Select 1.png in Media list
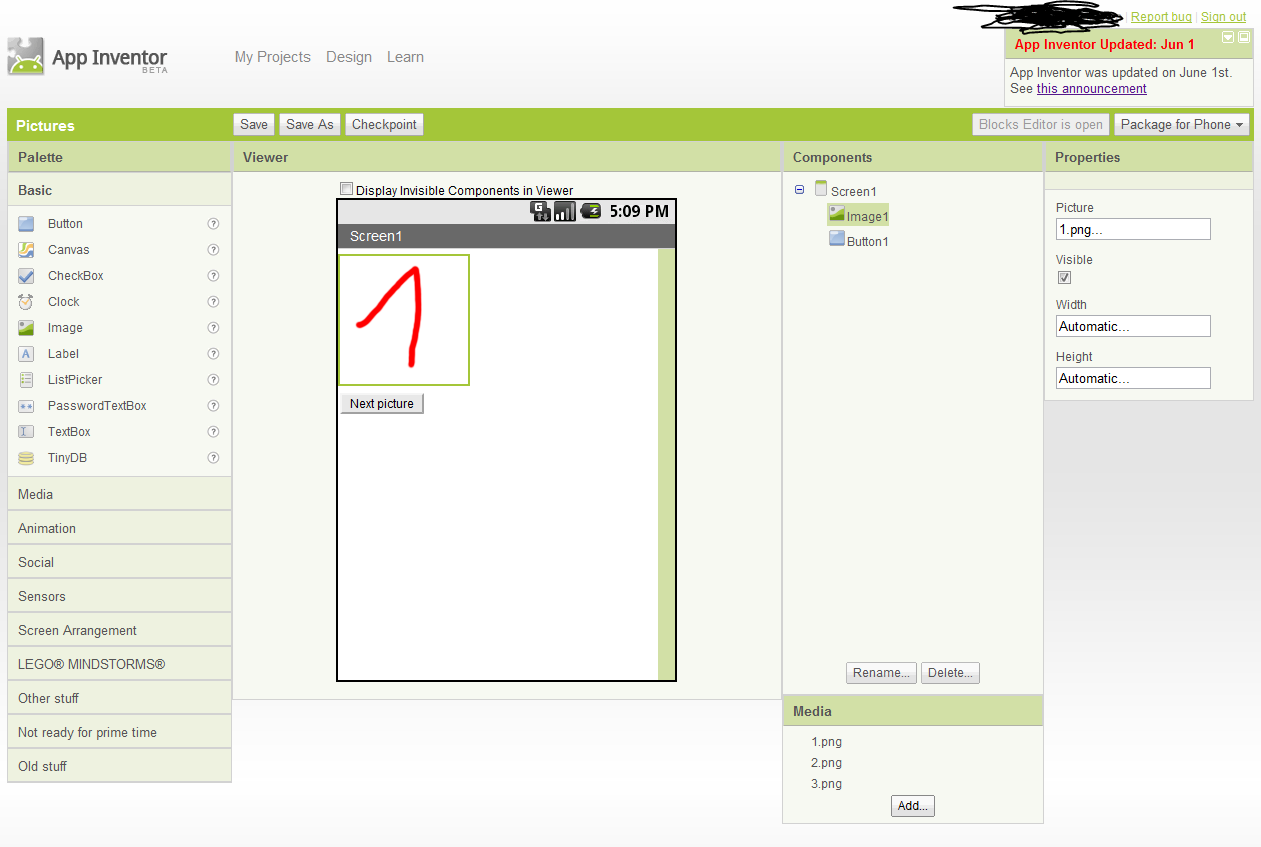This screenshot has width=1261, height=847. 826,742
